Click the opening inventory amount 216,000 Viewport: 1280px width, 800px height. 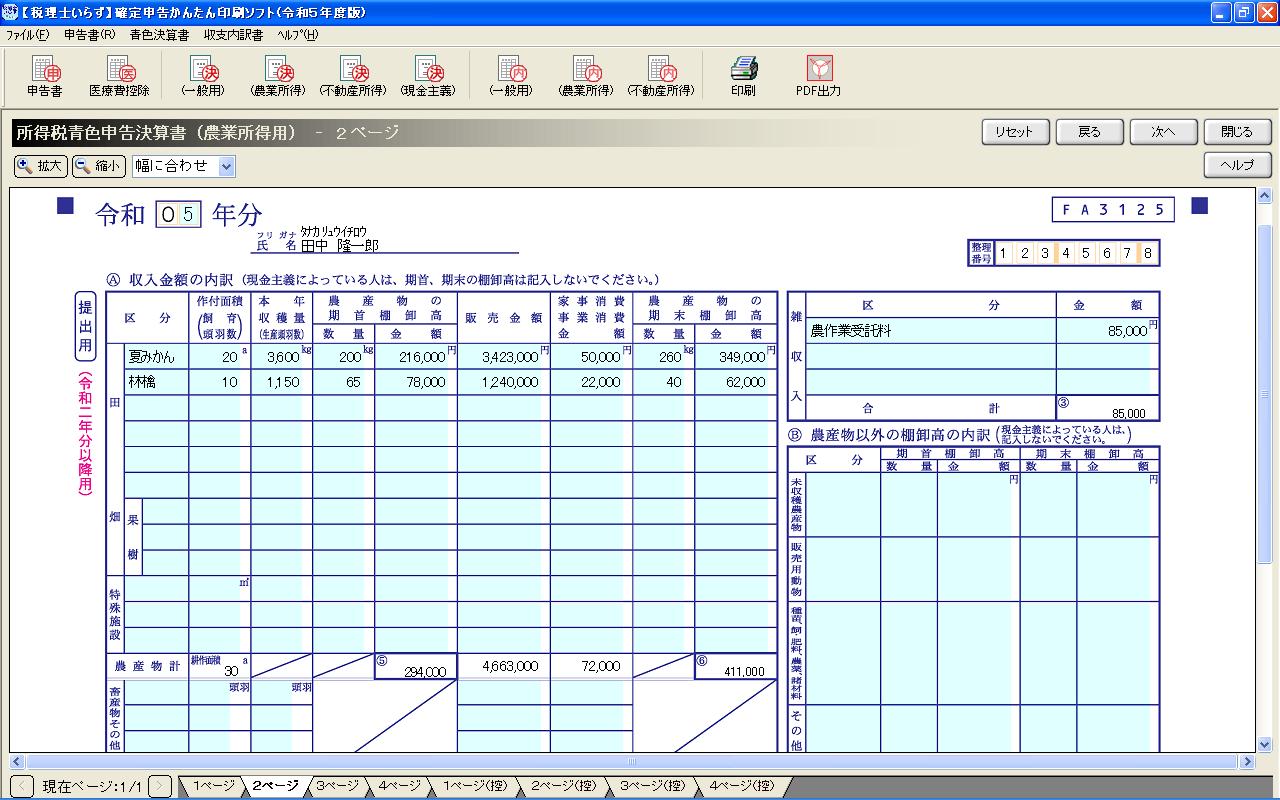(x=416, y=356)
